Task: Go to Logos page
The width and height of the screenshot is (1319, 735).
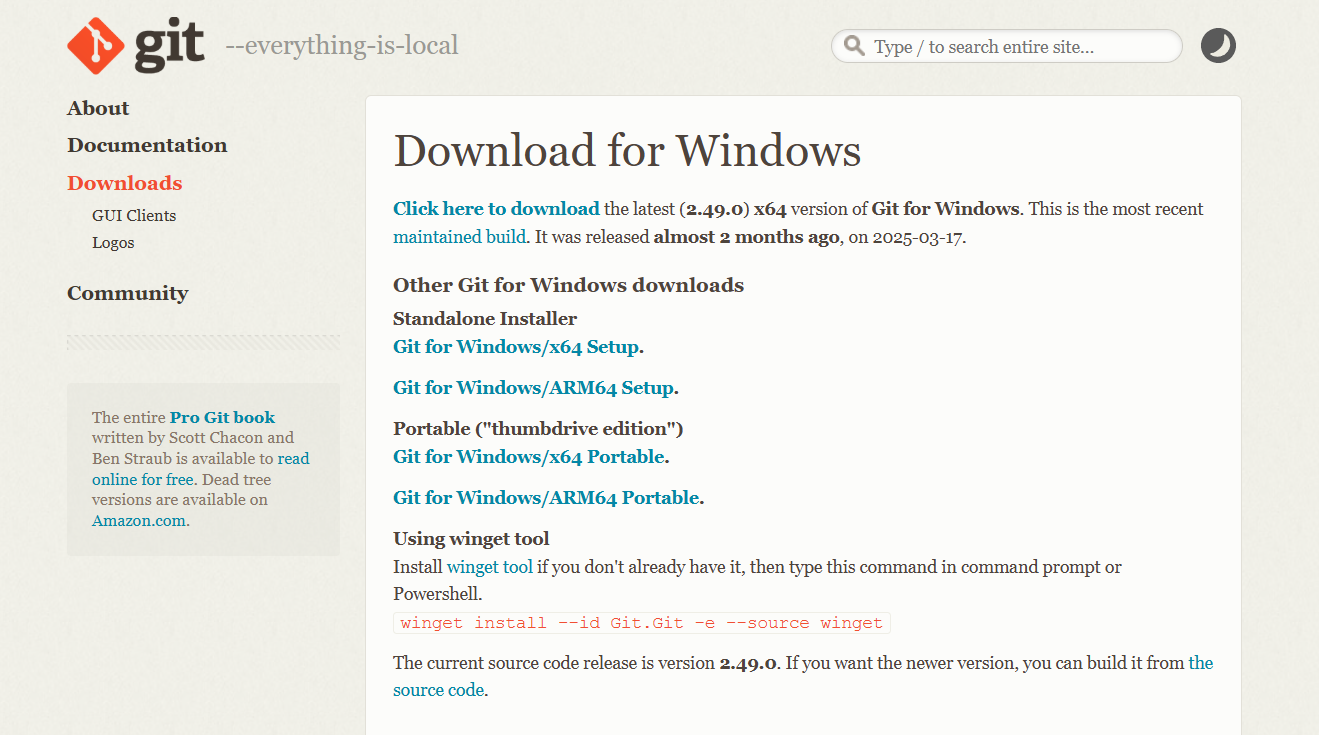Action: (x=113, y=242)
